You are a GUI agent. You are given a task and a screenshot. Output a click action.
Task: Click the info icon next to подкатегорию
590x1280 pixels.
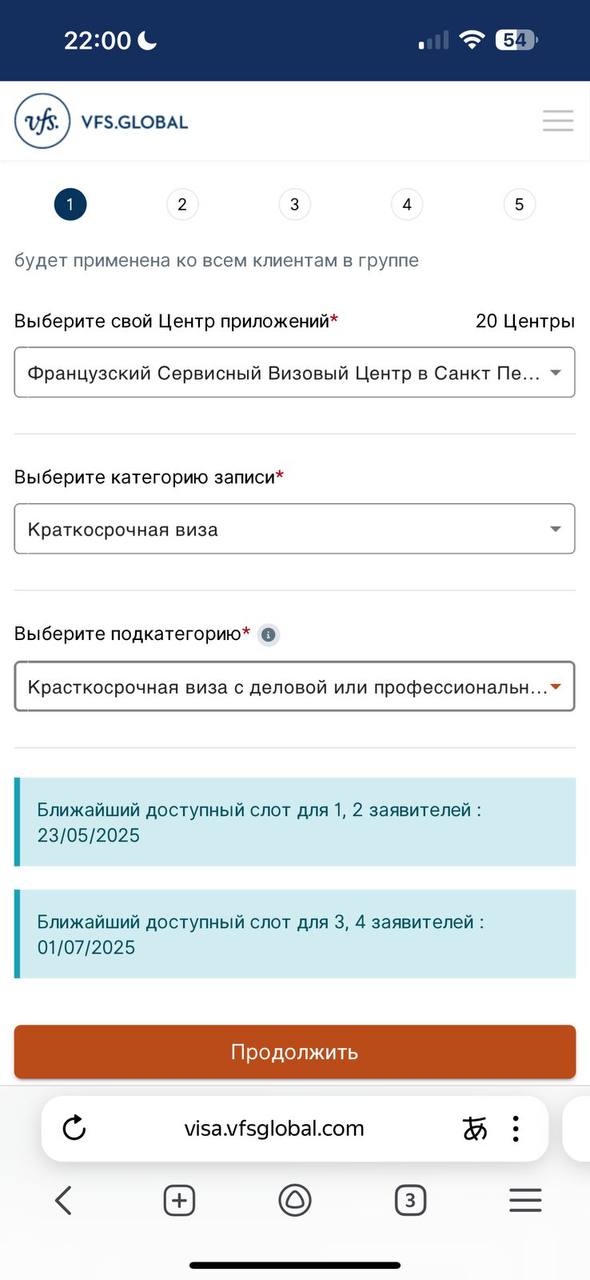click(x=267, y=634)
